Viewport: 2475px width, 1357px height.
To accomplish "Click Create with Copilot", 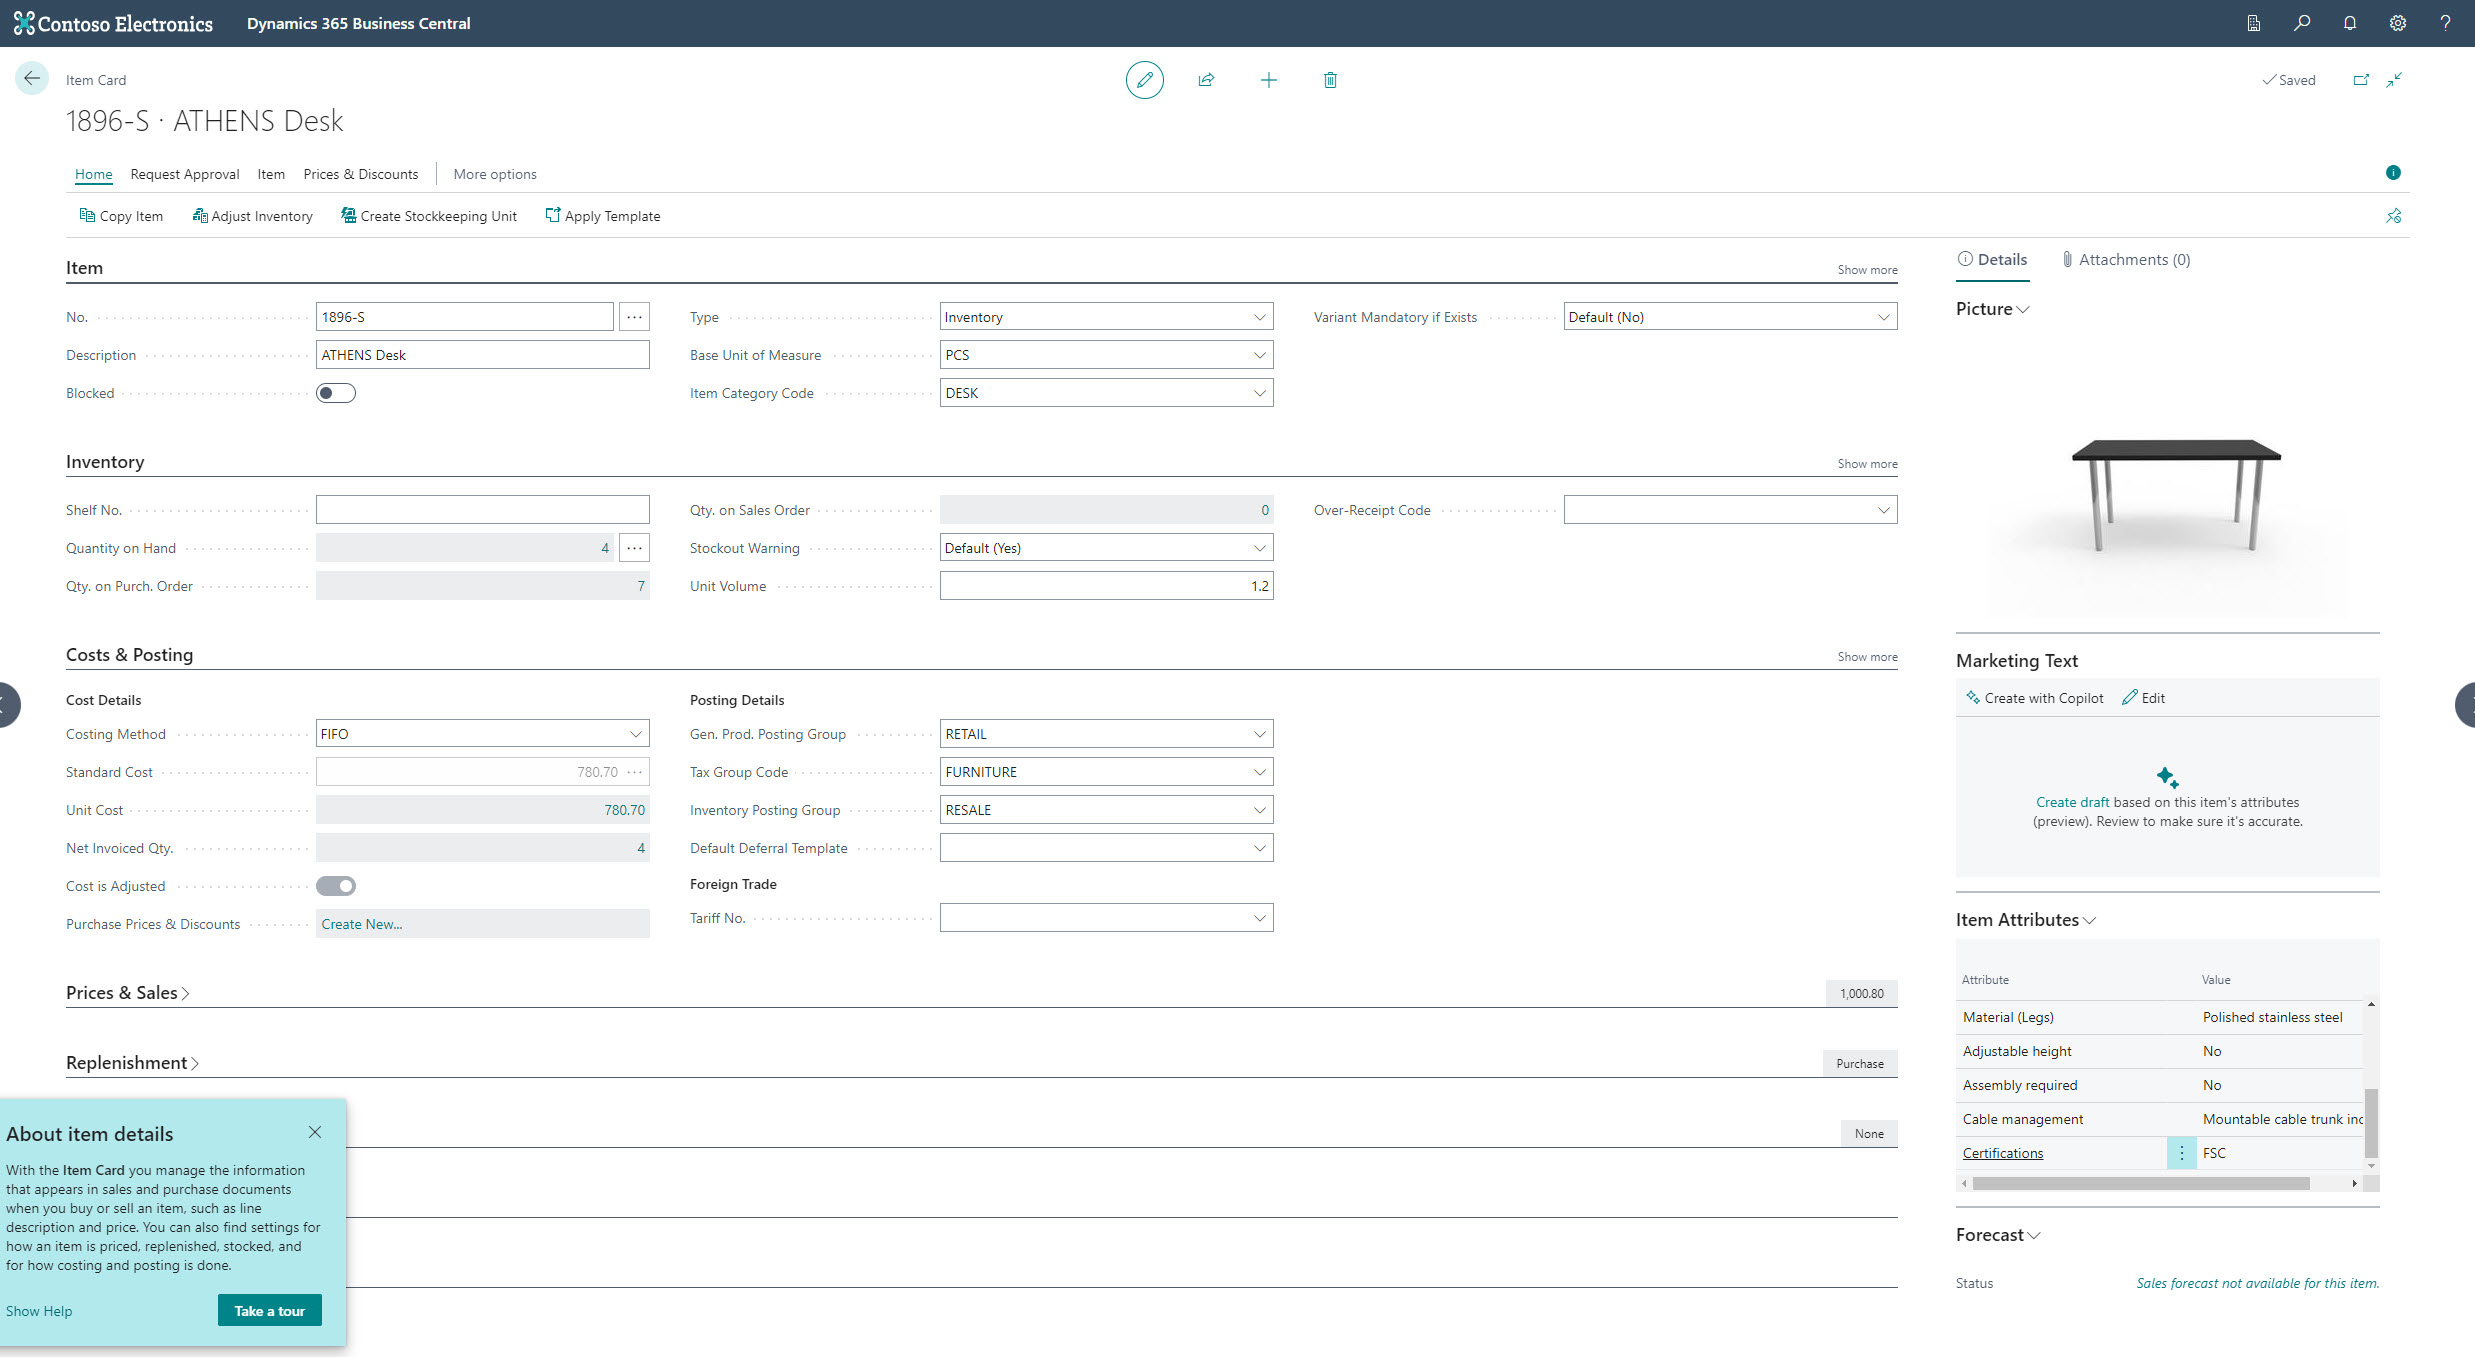I will click(2035, 698).
